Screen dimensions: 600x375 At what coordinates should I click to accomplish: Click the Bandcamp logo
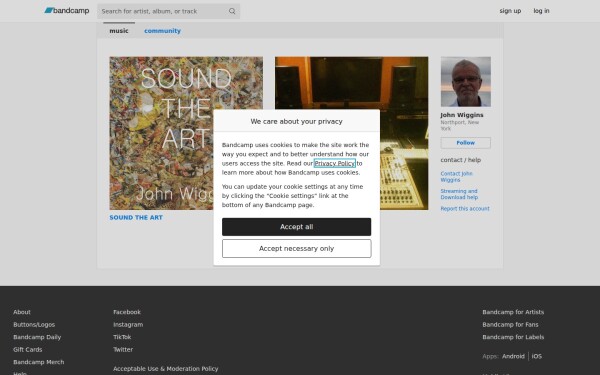pos(67,11)
